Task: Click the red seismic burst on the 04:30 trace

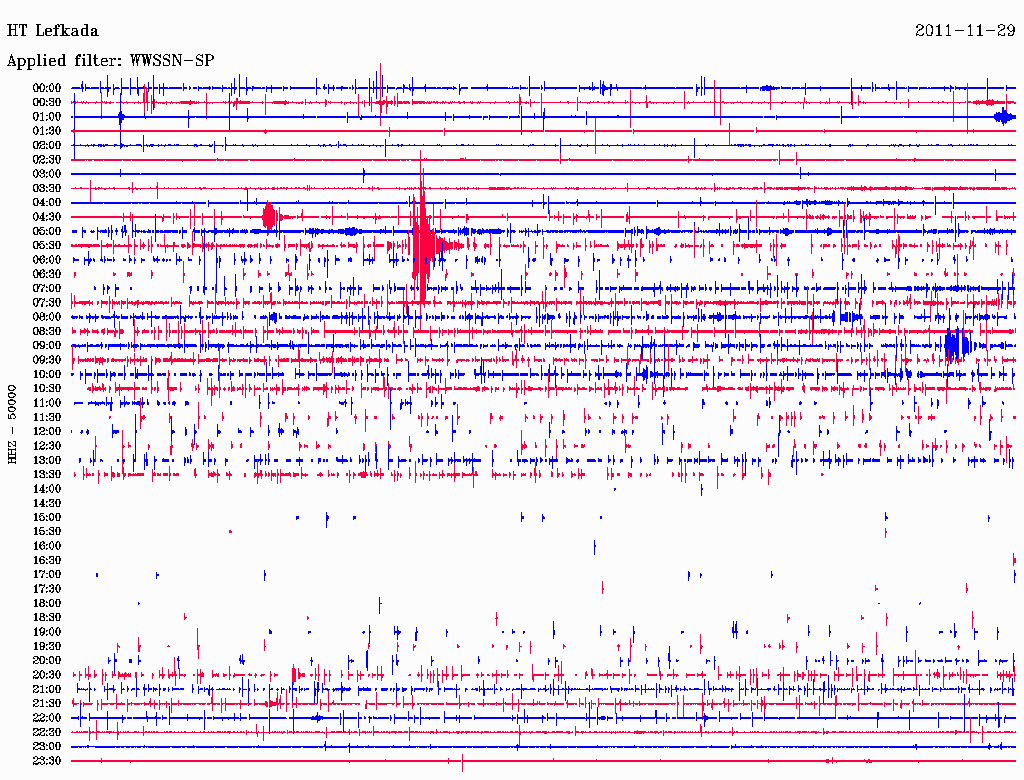Action: tap(270, 217)
